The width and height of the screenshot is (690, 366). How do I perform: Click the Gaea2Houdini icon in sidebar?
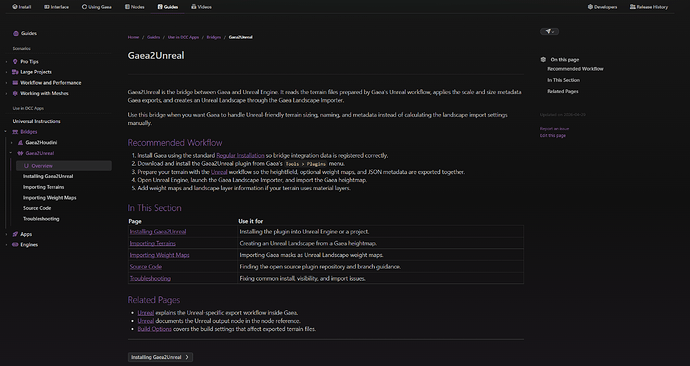coord(20,143)
